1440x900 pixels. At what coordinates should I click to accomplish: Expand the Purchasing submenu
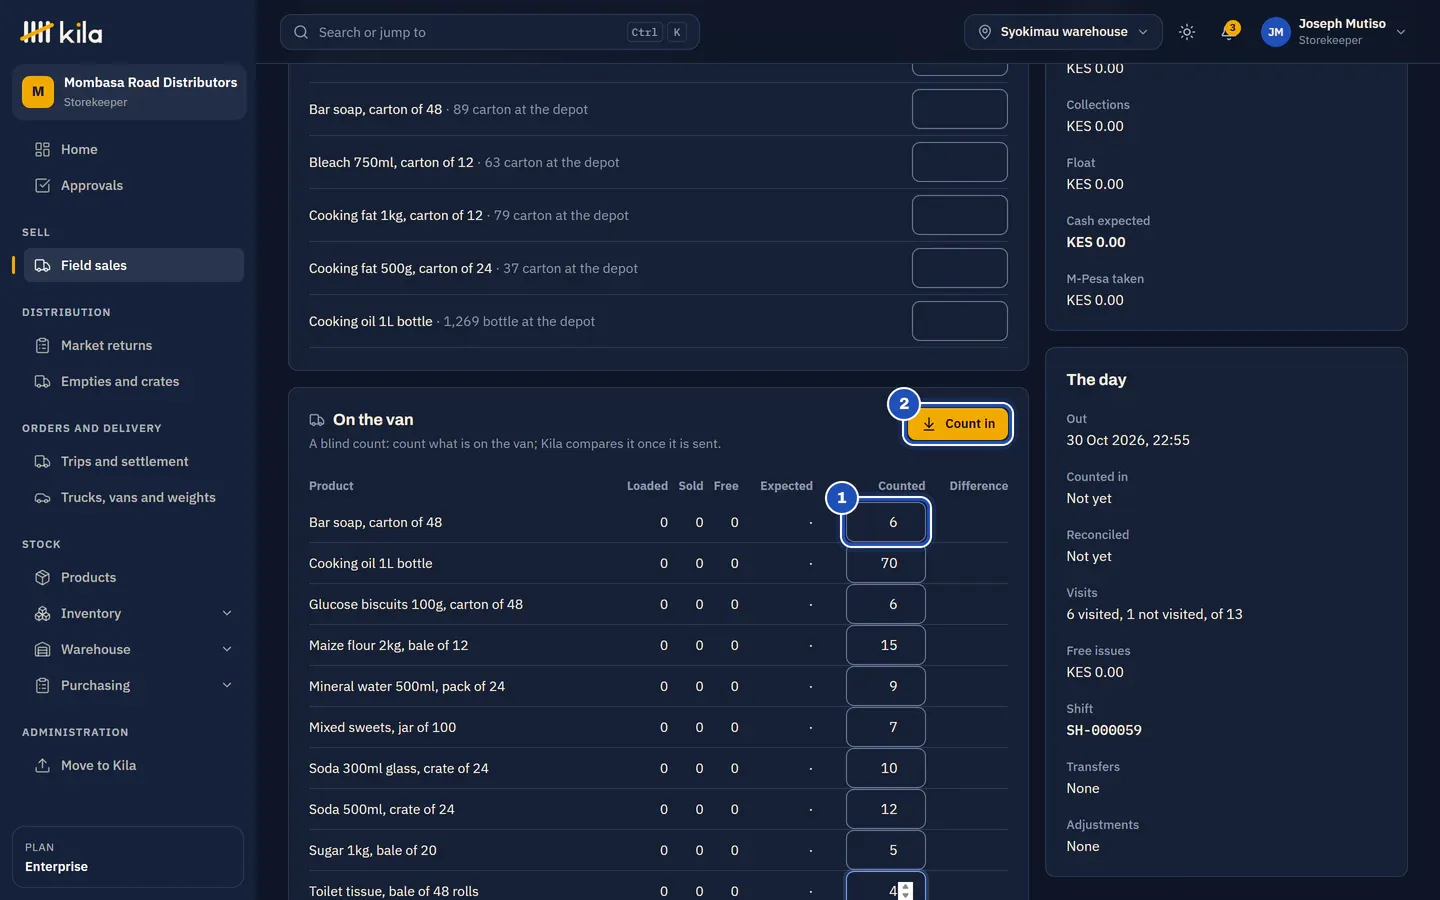click(x=227, y=685)
